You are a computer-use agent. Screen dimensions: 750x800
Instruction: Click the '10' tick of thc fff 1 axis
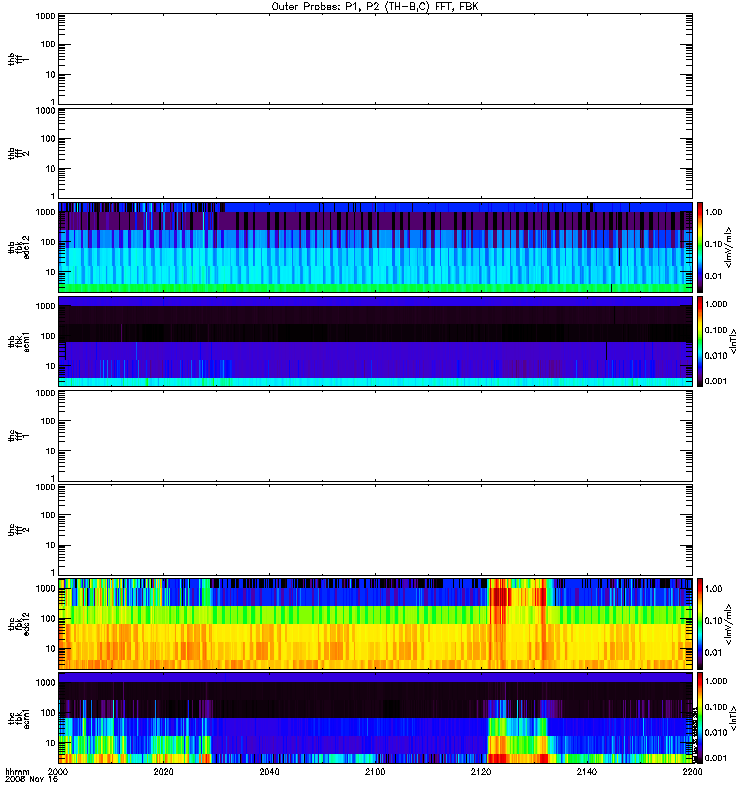tap(51, 451)
